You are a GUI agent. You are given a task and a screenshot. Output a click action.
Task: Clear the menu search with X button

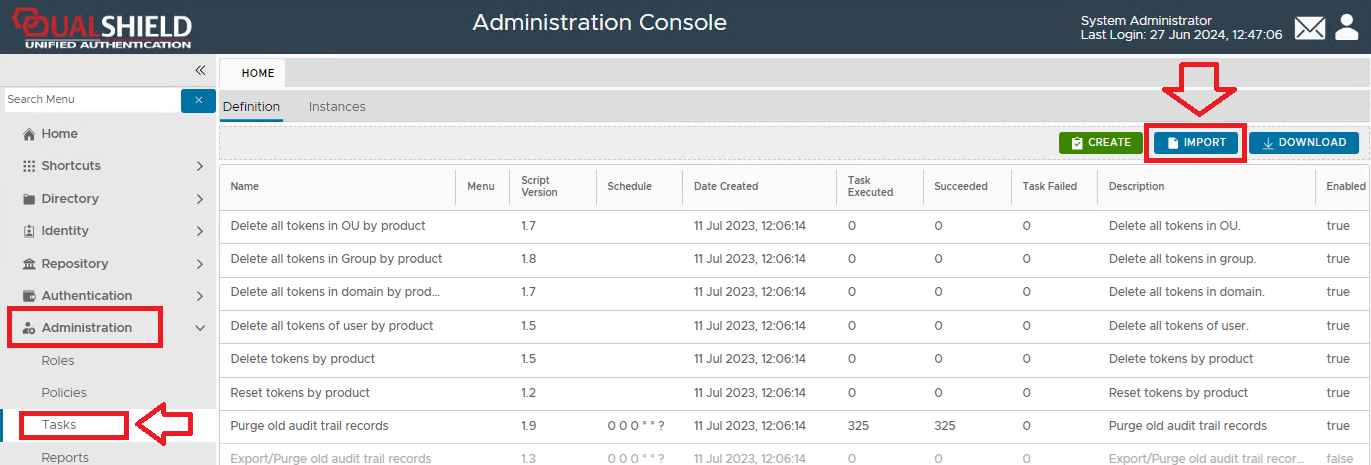[x=198, y=100]
